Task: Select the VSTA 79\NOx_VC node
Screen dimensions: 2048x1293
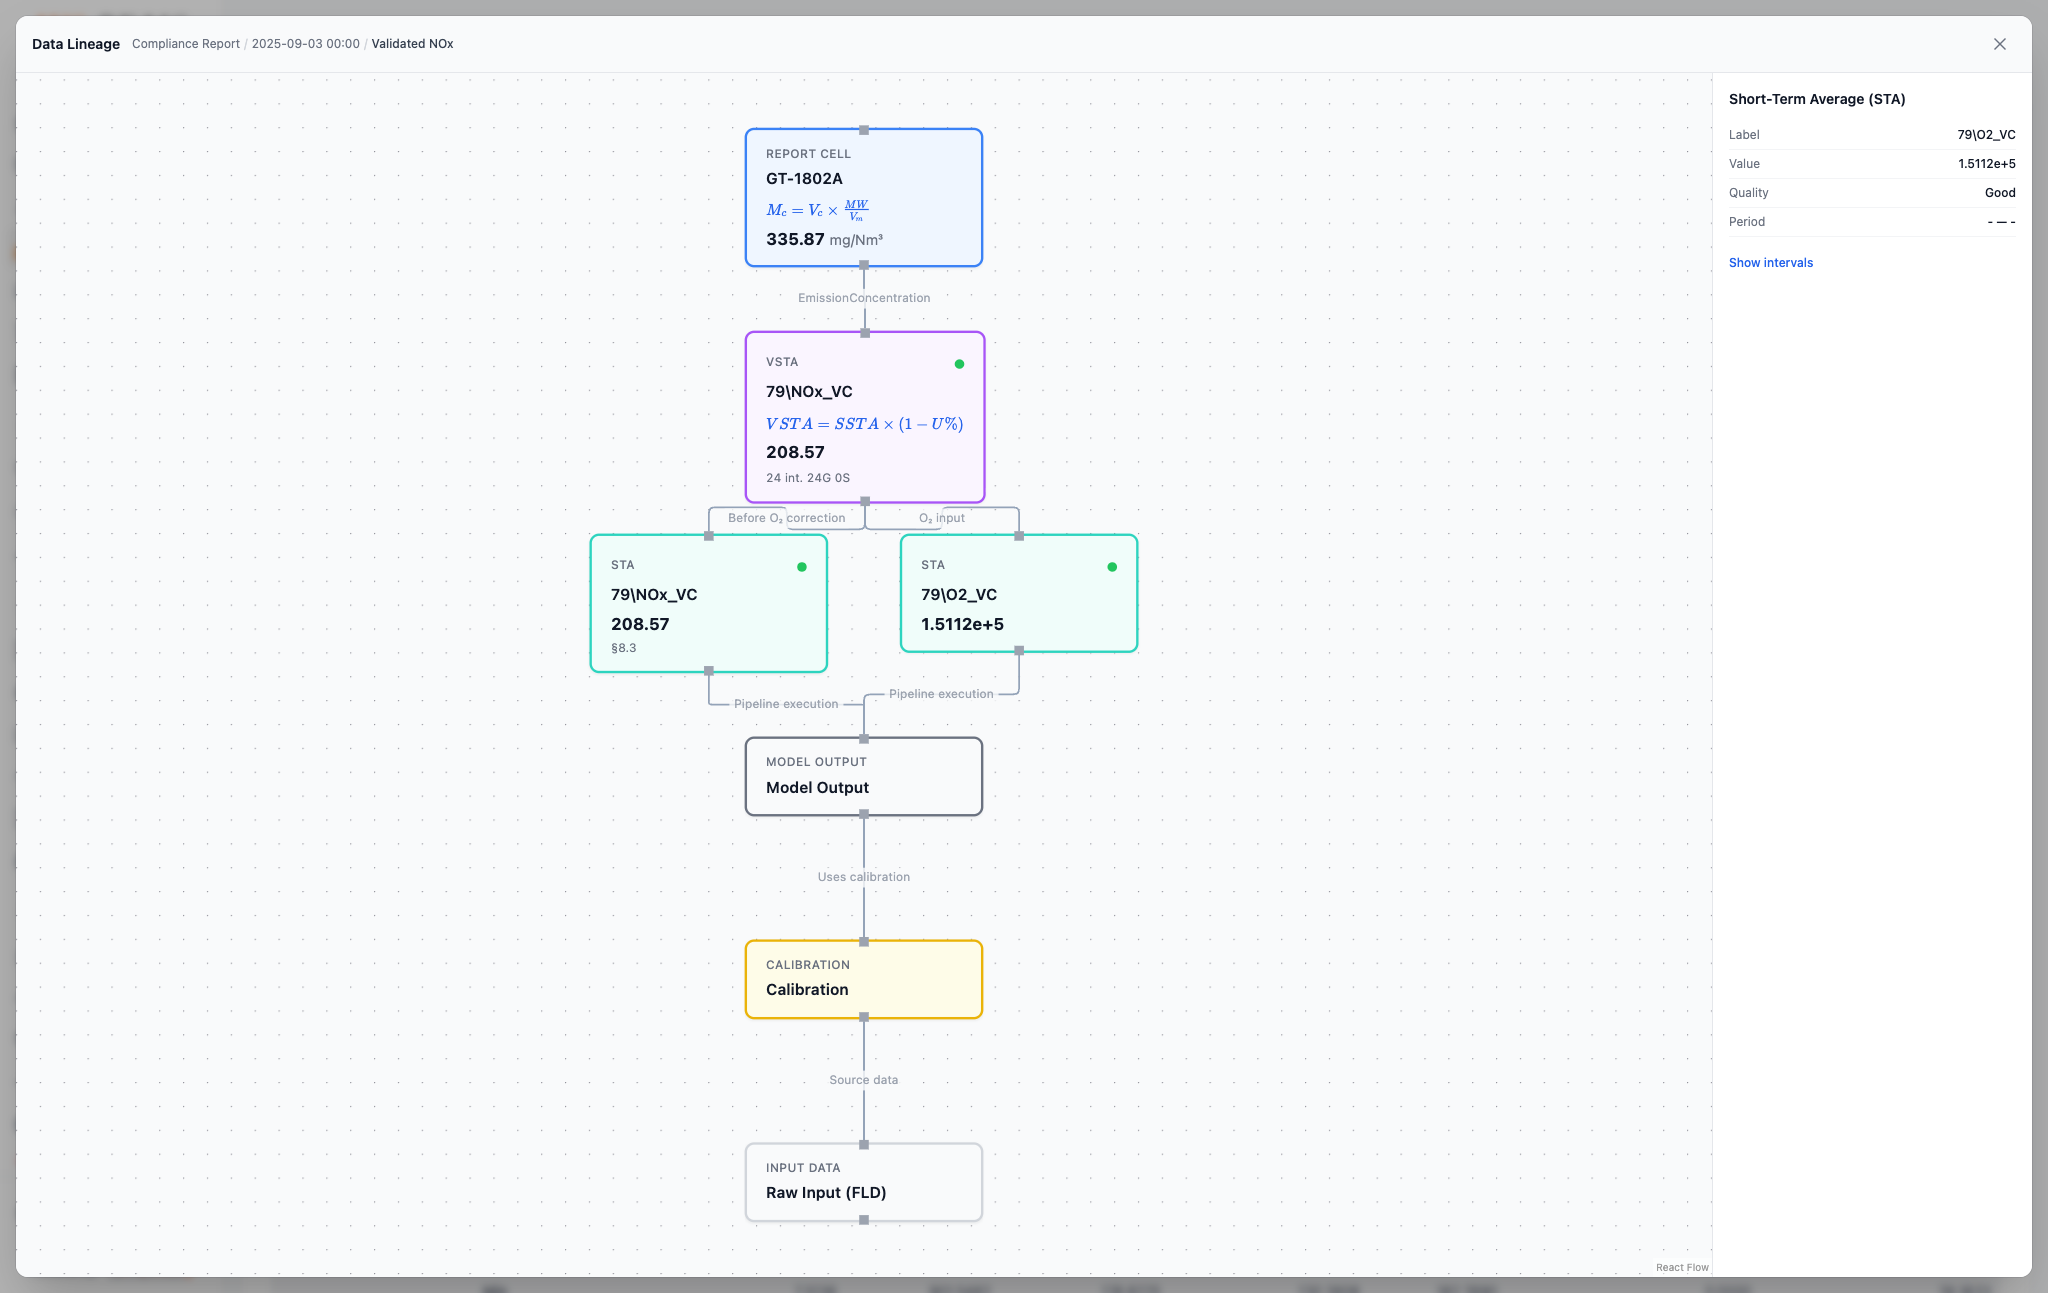Action: [865, 417]
